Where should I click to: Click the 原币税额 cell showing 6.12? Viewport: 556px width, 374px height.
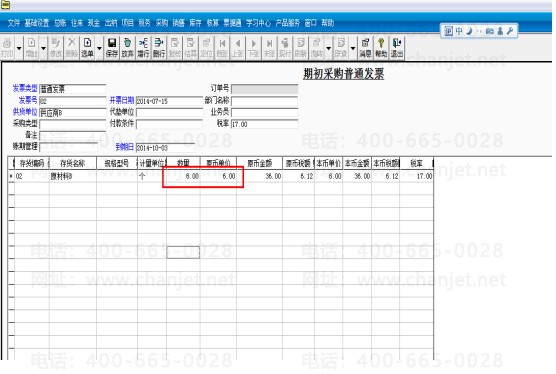(299, 176)
